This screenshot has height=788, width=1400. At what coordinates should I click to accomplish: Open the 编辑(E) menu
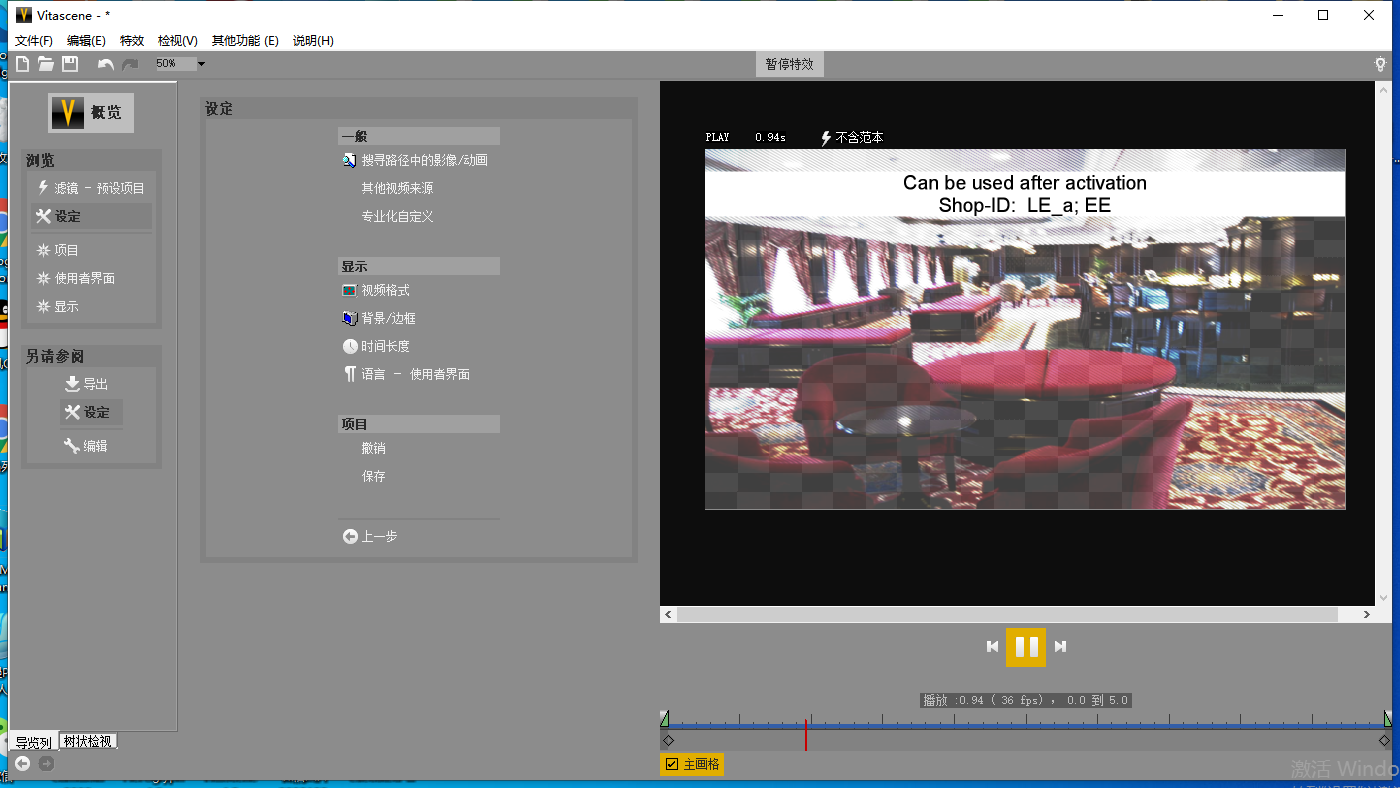coord(86,41)
